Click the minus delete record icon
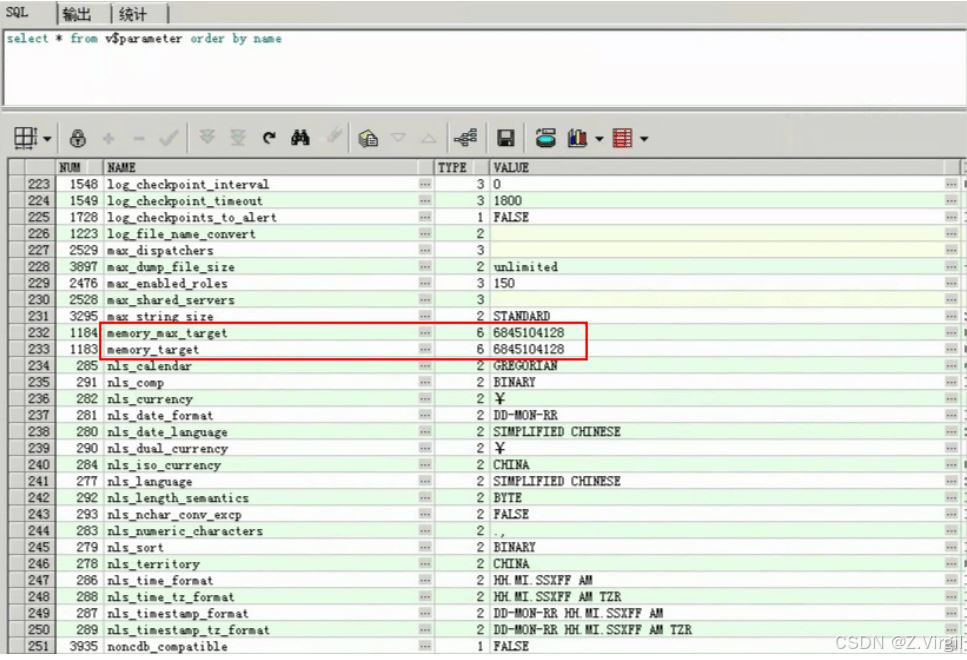The width and height of the screenshot is (967, 660). point(139,139)
